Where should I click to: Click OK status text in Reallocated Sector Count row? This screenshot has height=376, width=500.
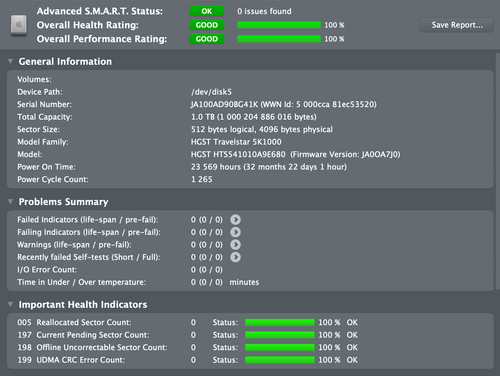point(352,322)
